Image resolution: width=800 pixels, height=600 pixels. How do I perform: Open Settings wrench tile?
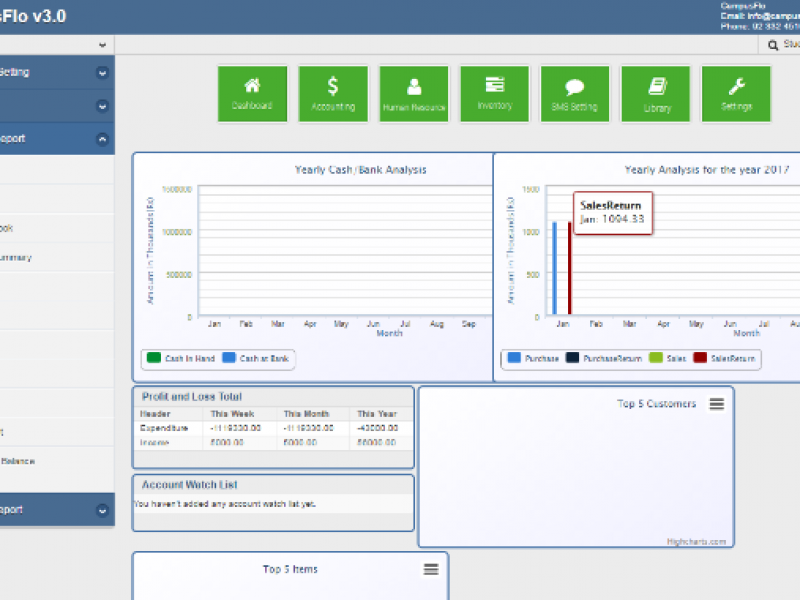(736, 94)
